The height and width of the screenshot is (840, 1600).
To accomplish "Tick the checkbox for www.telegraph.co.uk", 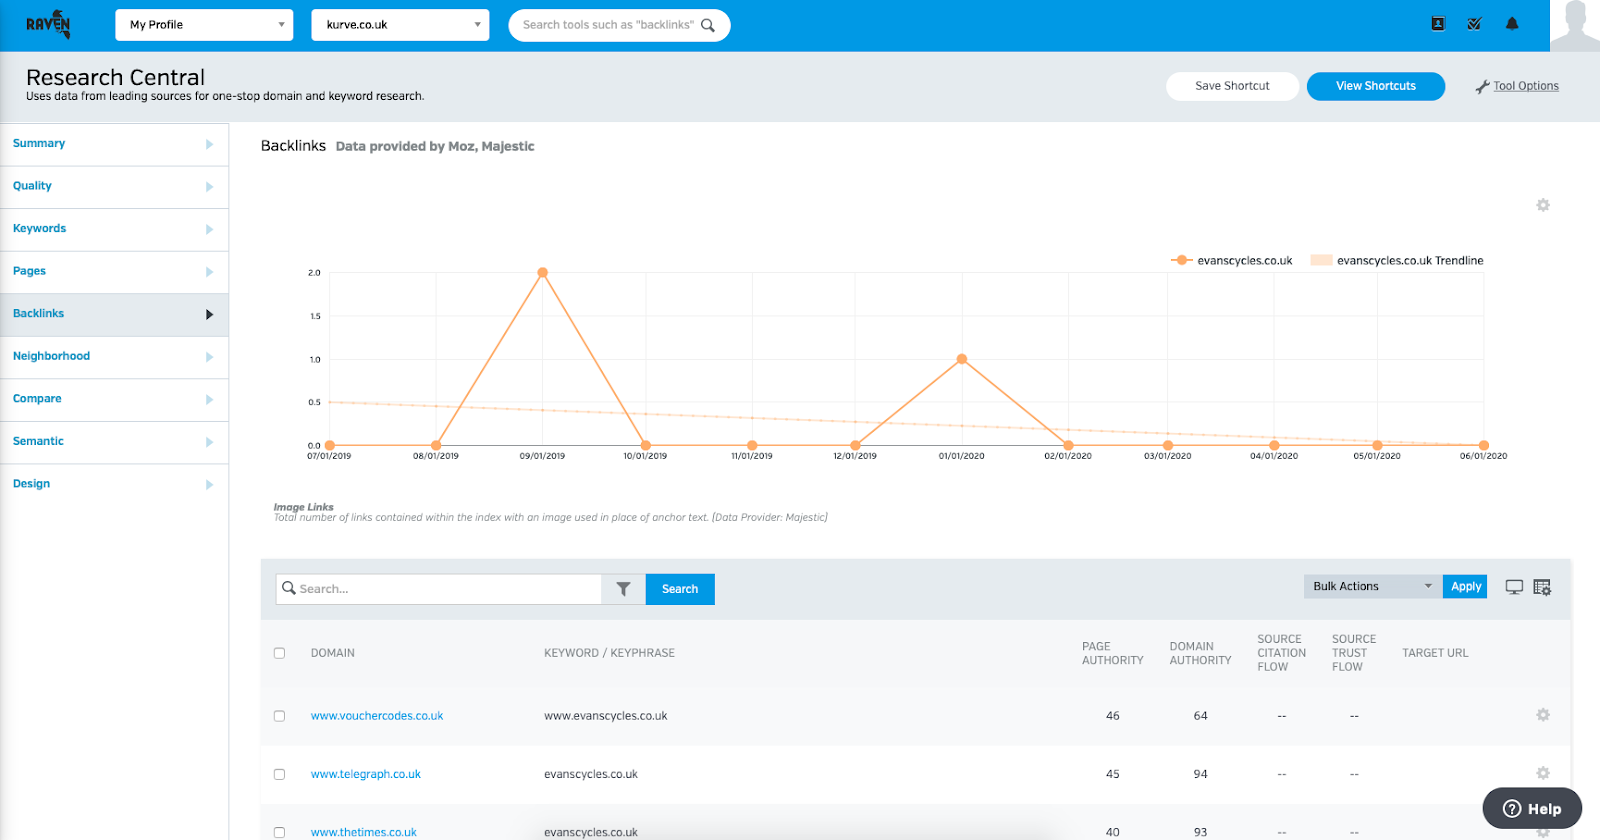I will (x=279, y=774).
